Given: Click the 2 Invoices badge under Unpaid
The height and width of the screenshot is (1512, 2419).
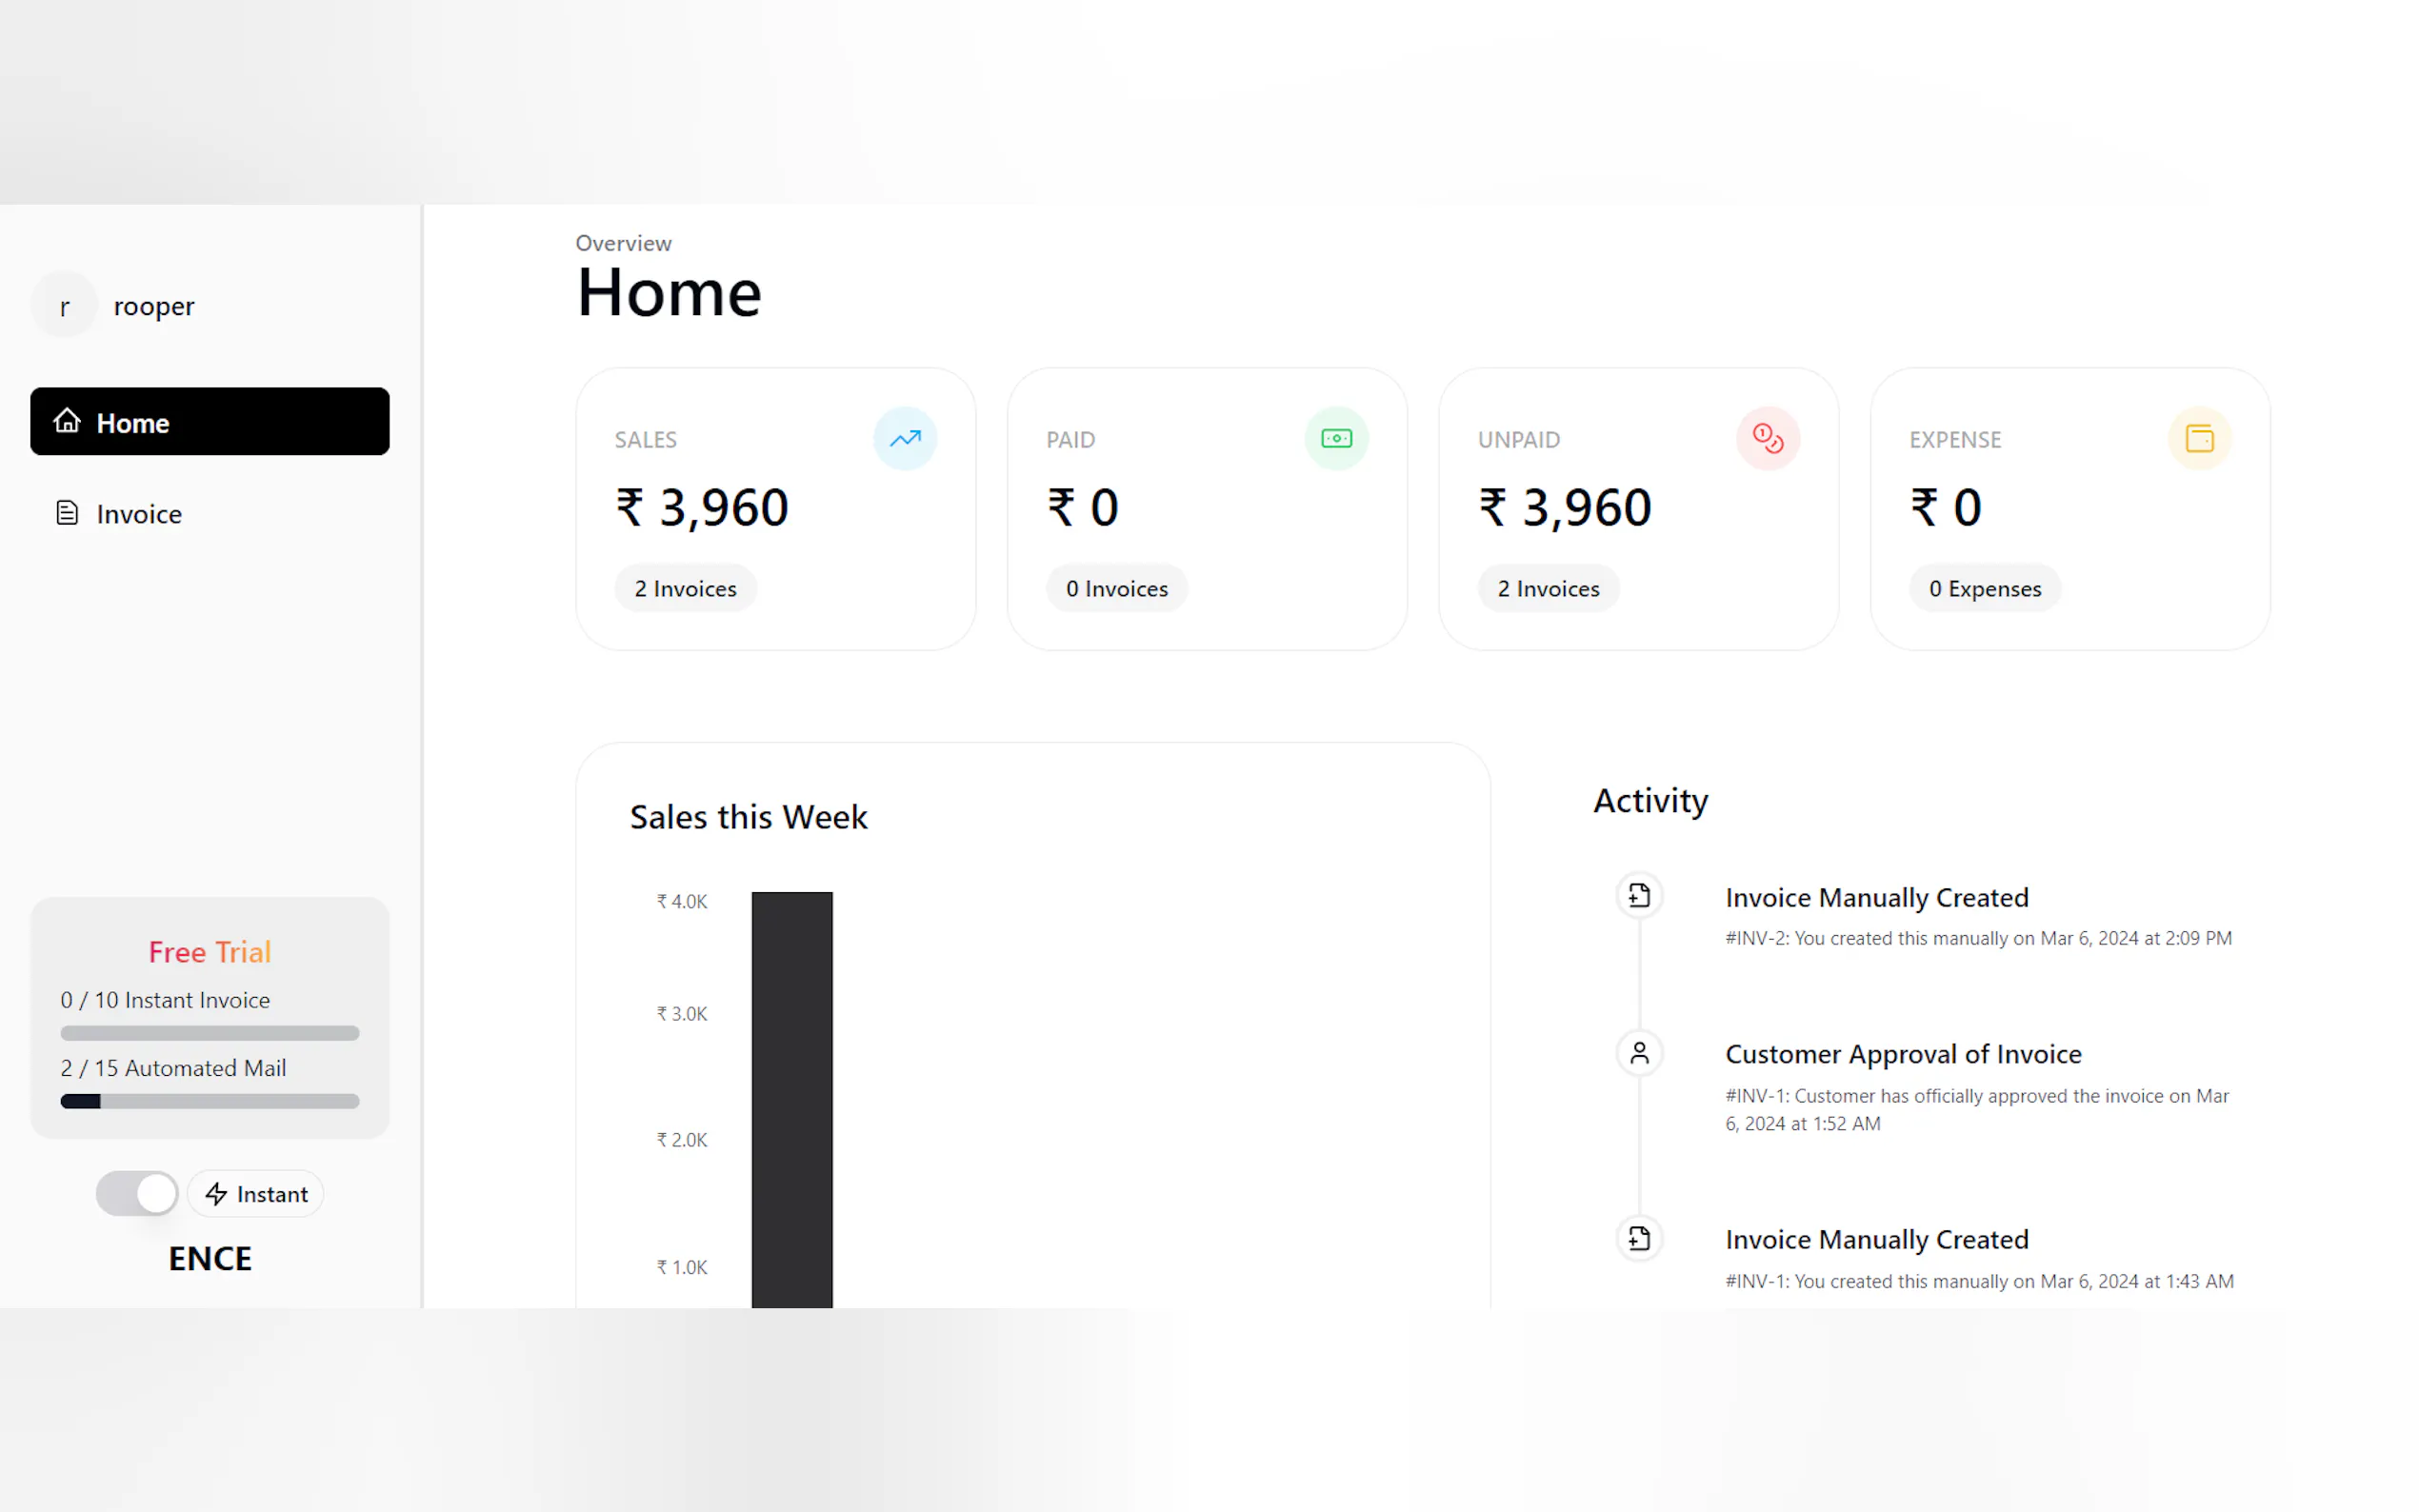Looking at the screenshot, I should click(1548, 589).
